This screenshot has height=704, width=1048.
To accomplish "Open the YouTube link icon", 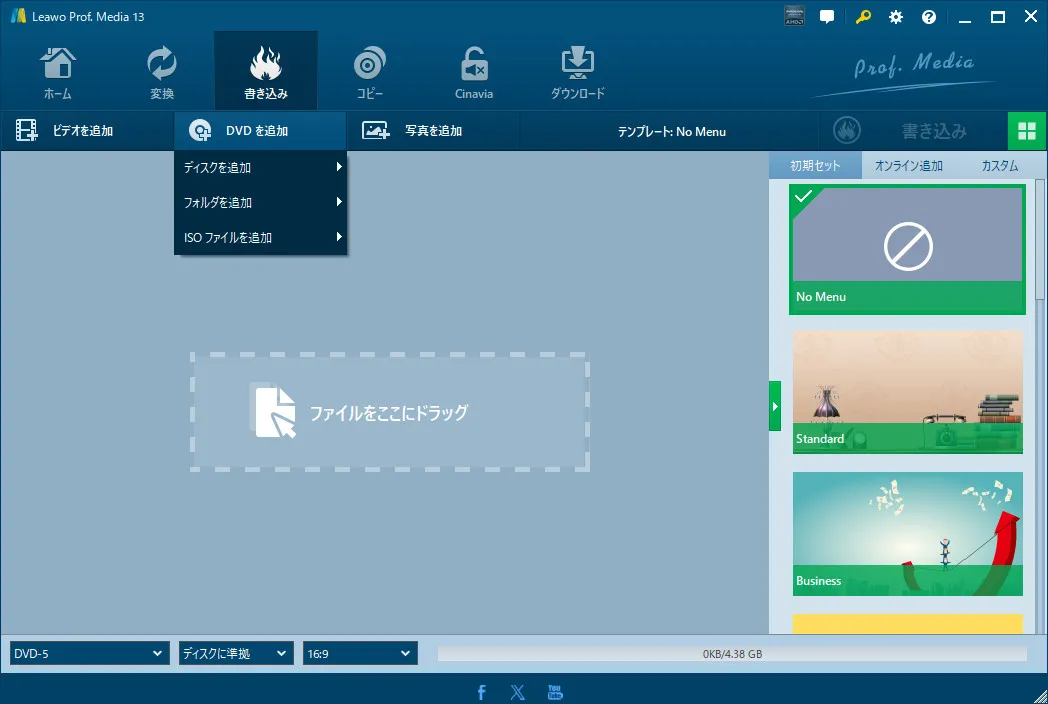I will 555,692.
